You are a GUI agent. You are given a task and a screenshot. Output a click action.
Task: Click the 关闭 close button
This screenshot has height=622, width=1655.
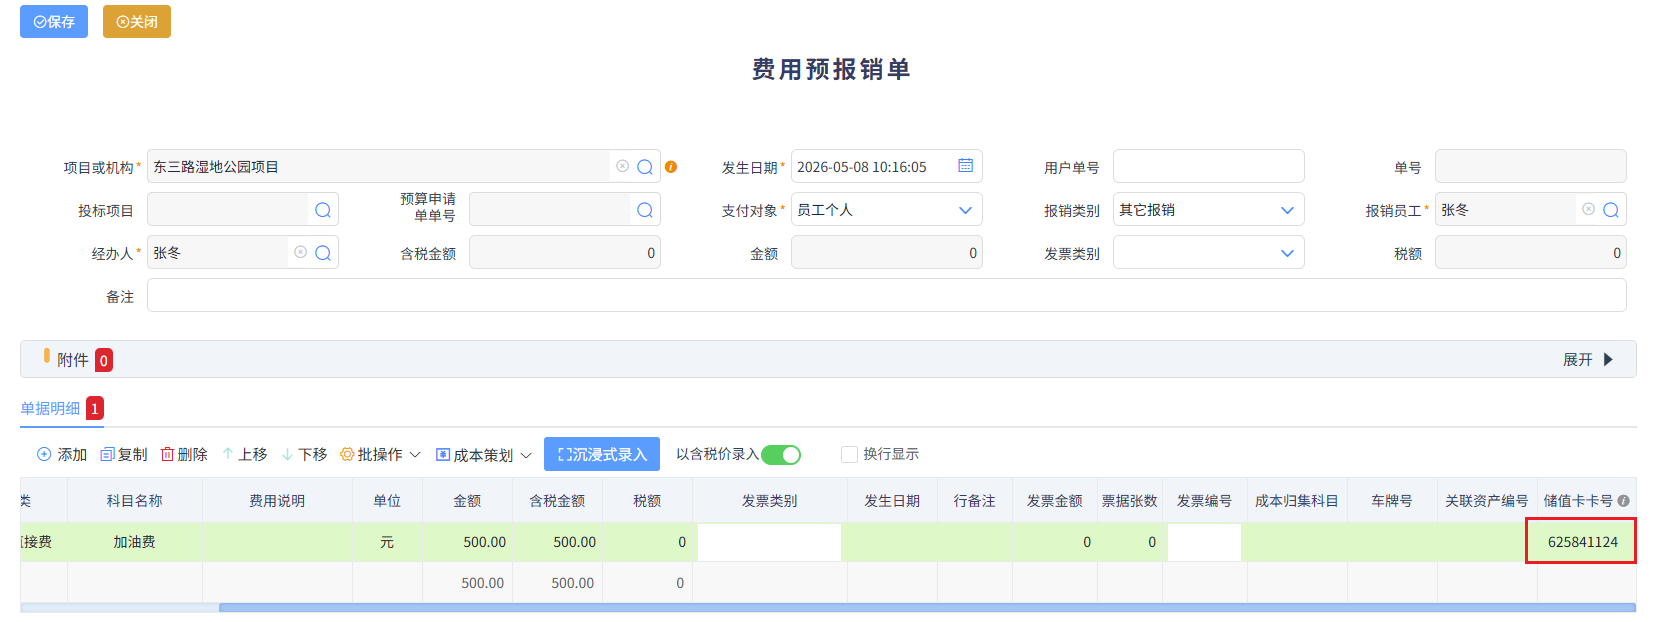137,21
